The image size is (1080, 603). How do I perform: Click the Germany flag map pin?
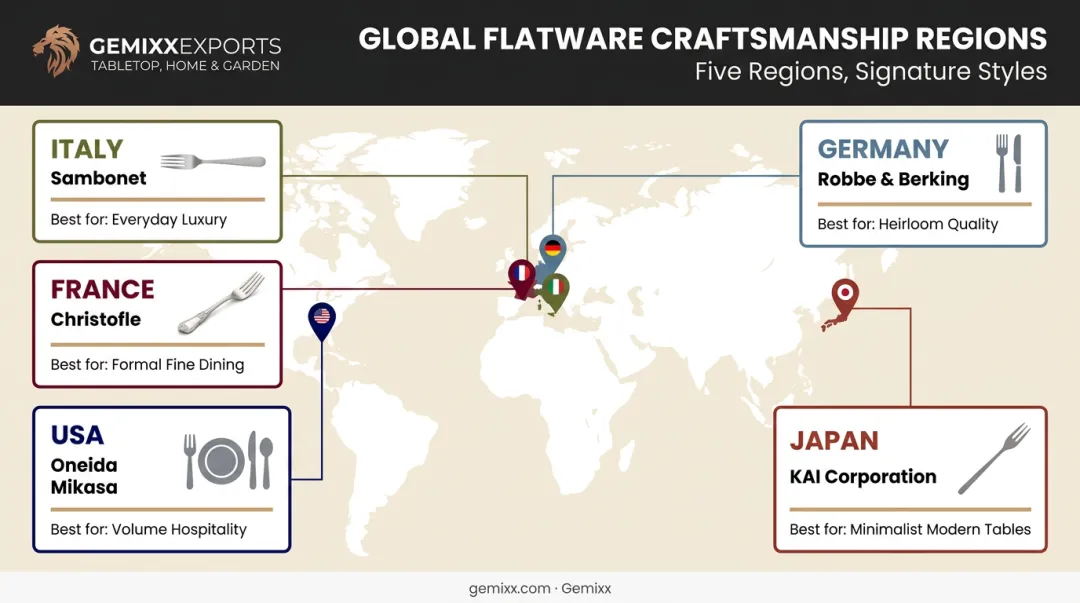click(x=552, y=254)
